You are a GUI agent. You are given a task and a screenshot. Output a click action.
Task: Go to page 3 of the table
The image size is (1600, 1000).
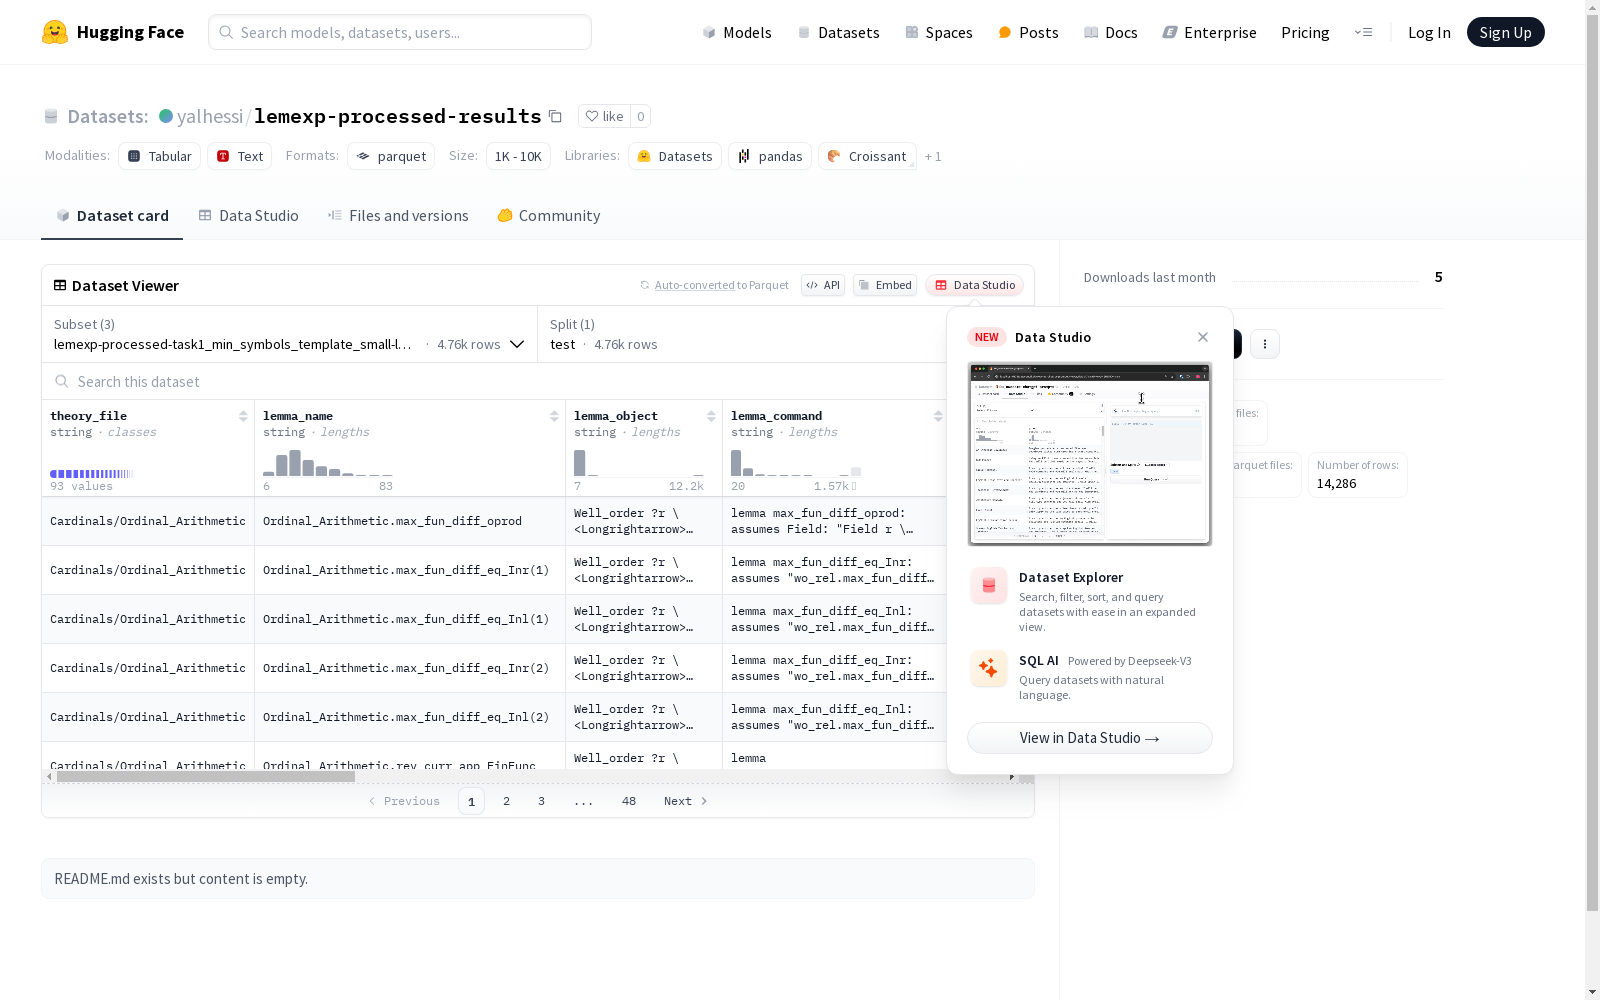click(x=542, y=801)
